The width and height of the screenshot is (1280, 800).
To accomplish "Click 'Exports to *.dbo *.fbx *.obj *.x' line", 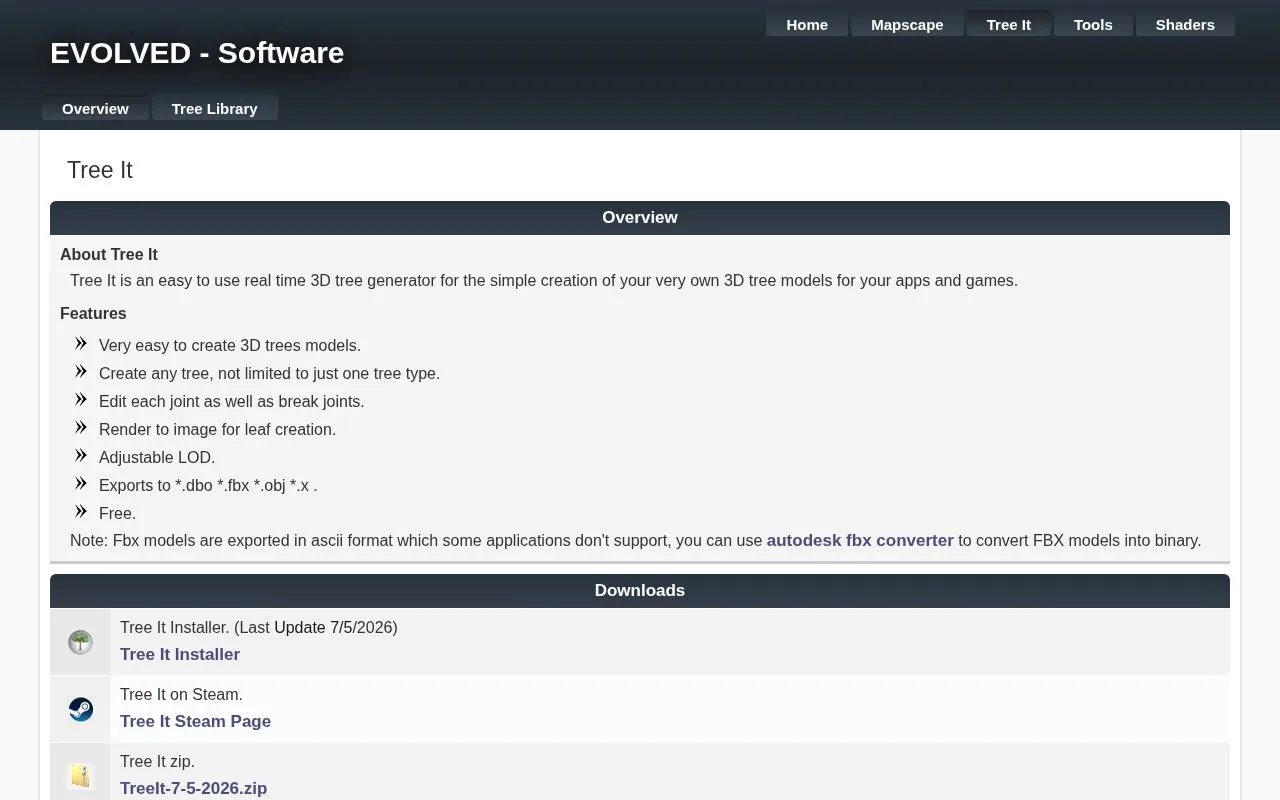I will pyautogui.click(x=208, y=485).
